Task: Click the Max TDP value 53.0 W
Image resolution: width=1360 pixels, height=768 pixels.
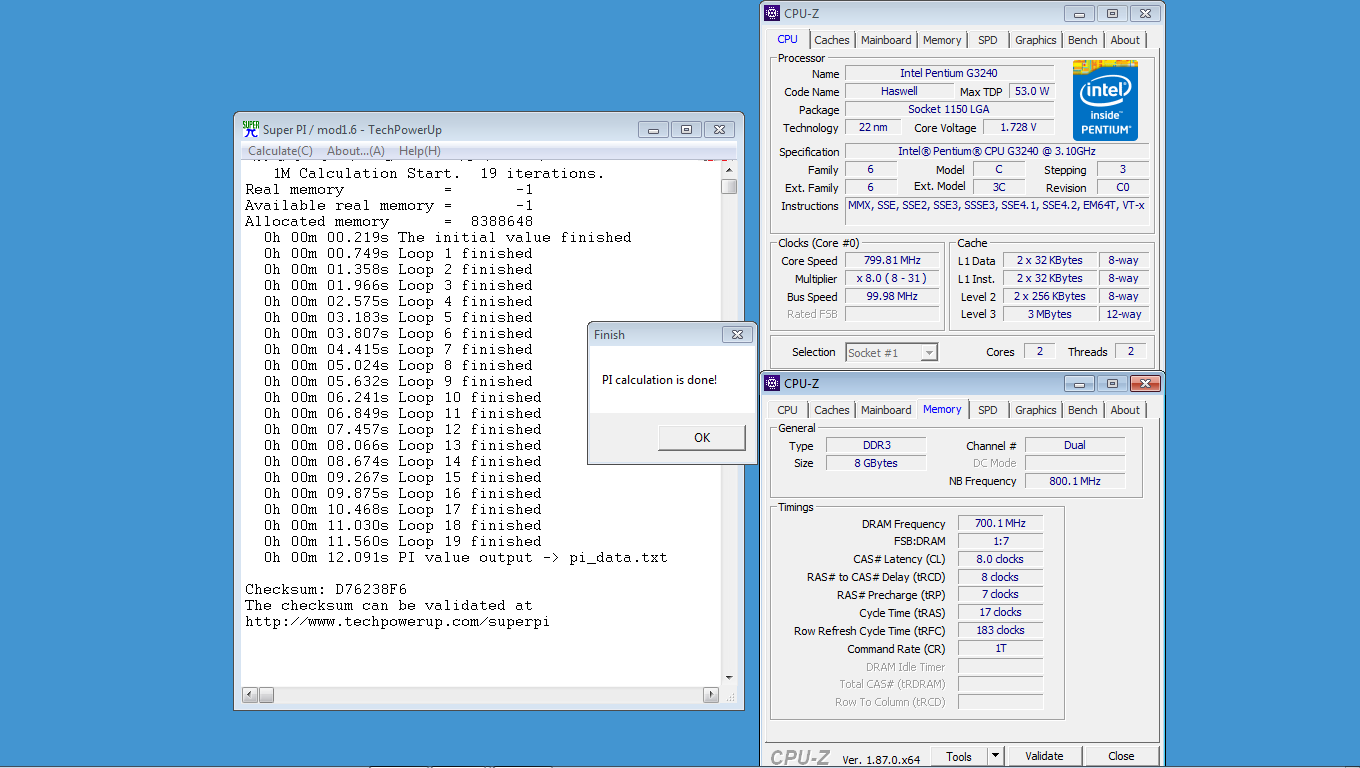Action: pyautogui.click(x=1031, y=91)
